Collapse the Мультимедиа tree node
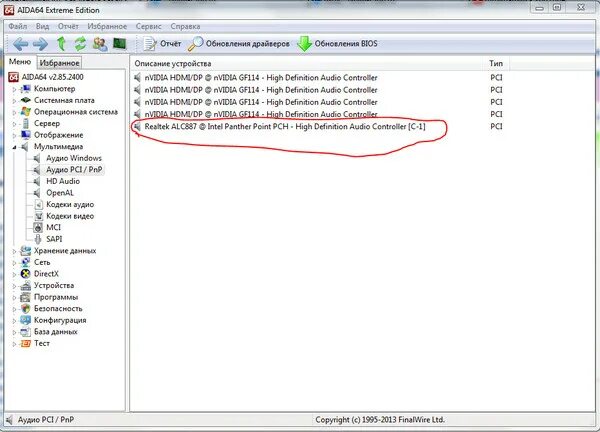This screenshot has height=432, width=600. 14,147
